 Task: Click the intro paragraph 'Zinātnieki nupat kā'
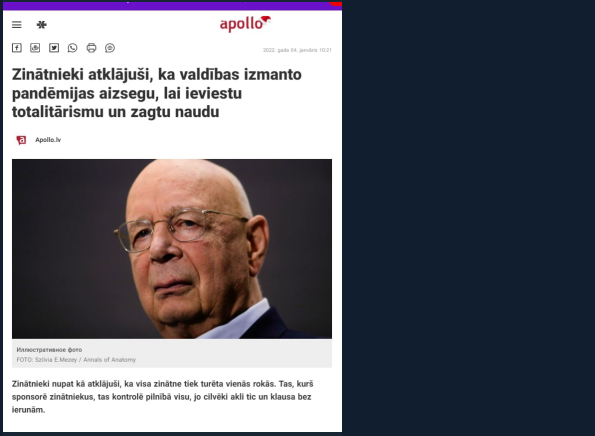point(162,397)
